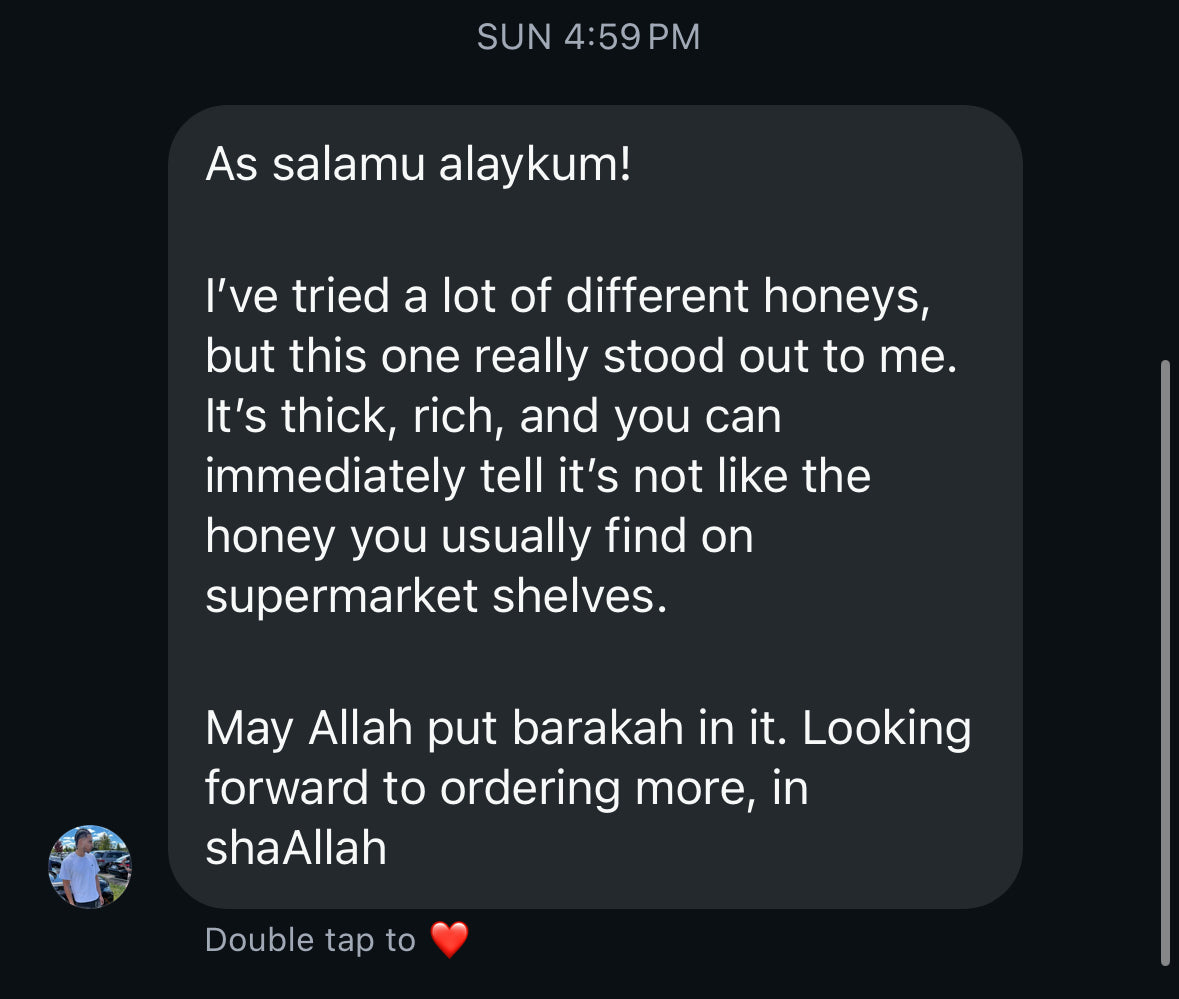Click the line "immediately tell it's not like the"

pyautogui.click(x=538, y=476)
